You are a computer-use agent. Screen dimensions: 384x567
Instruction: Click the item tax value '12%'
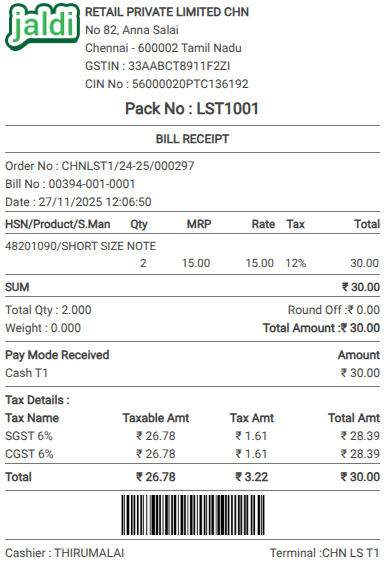coord(295,263)
